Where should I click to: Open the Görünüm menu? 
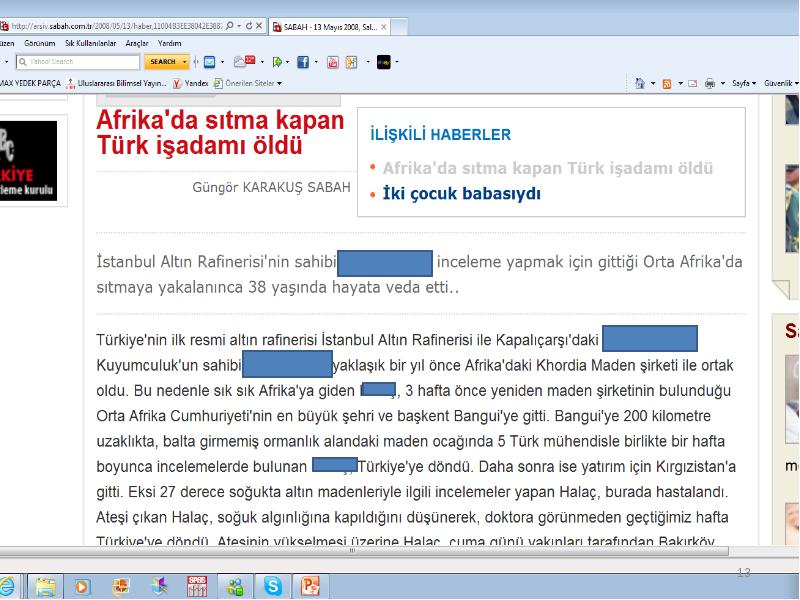coord(39,43)
